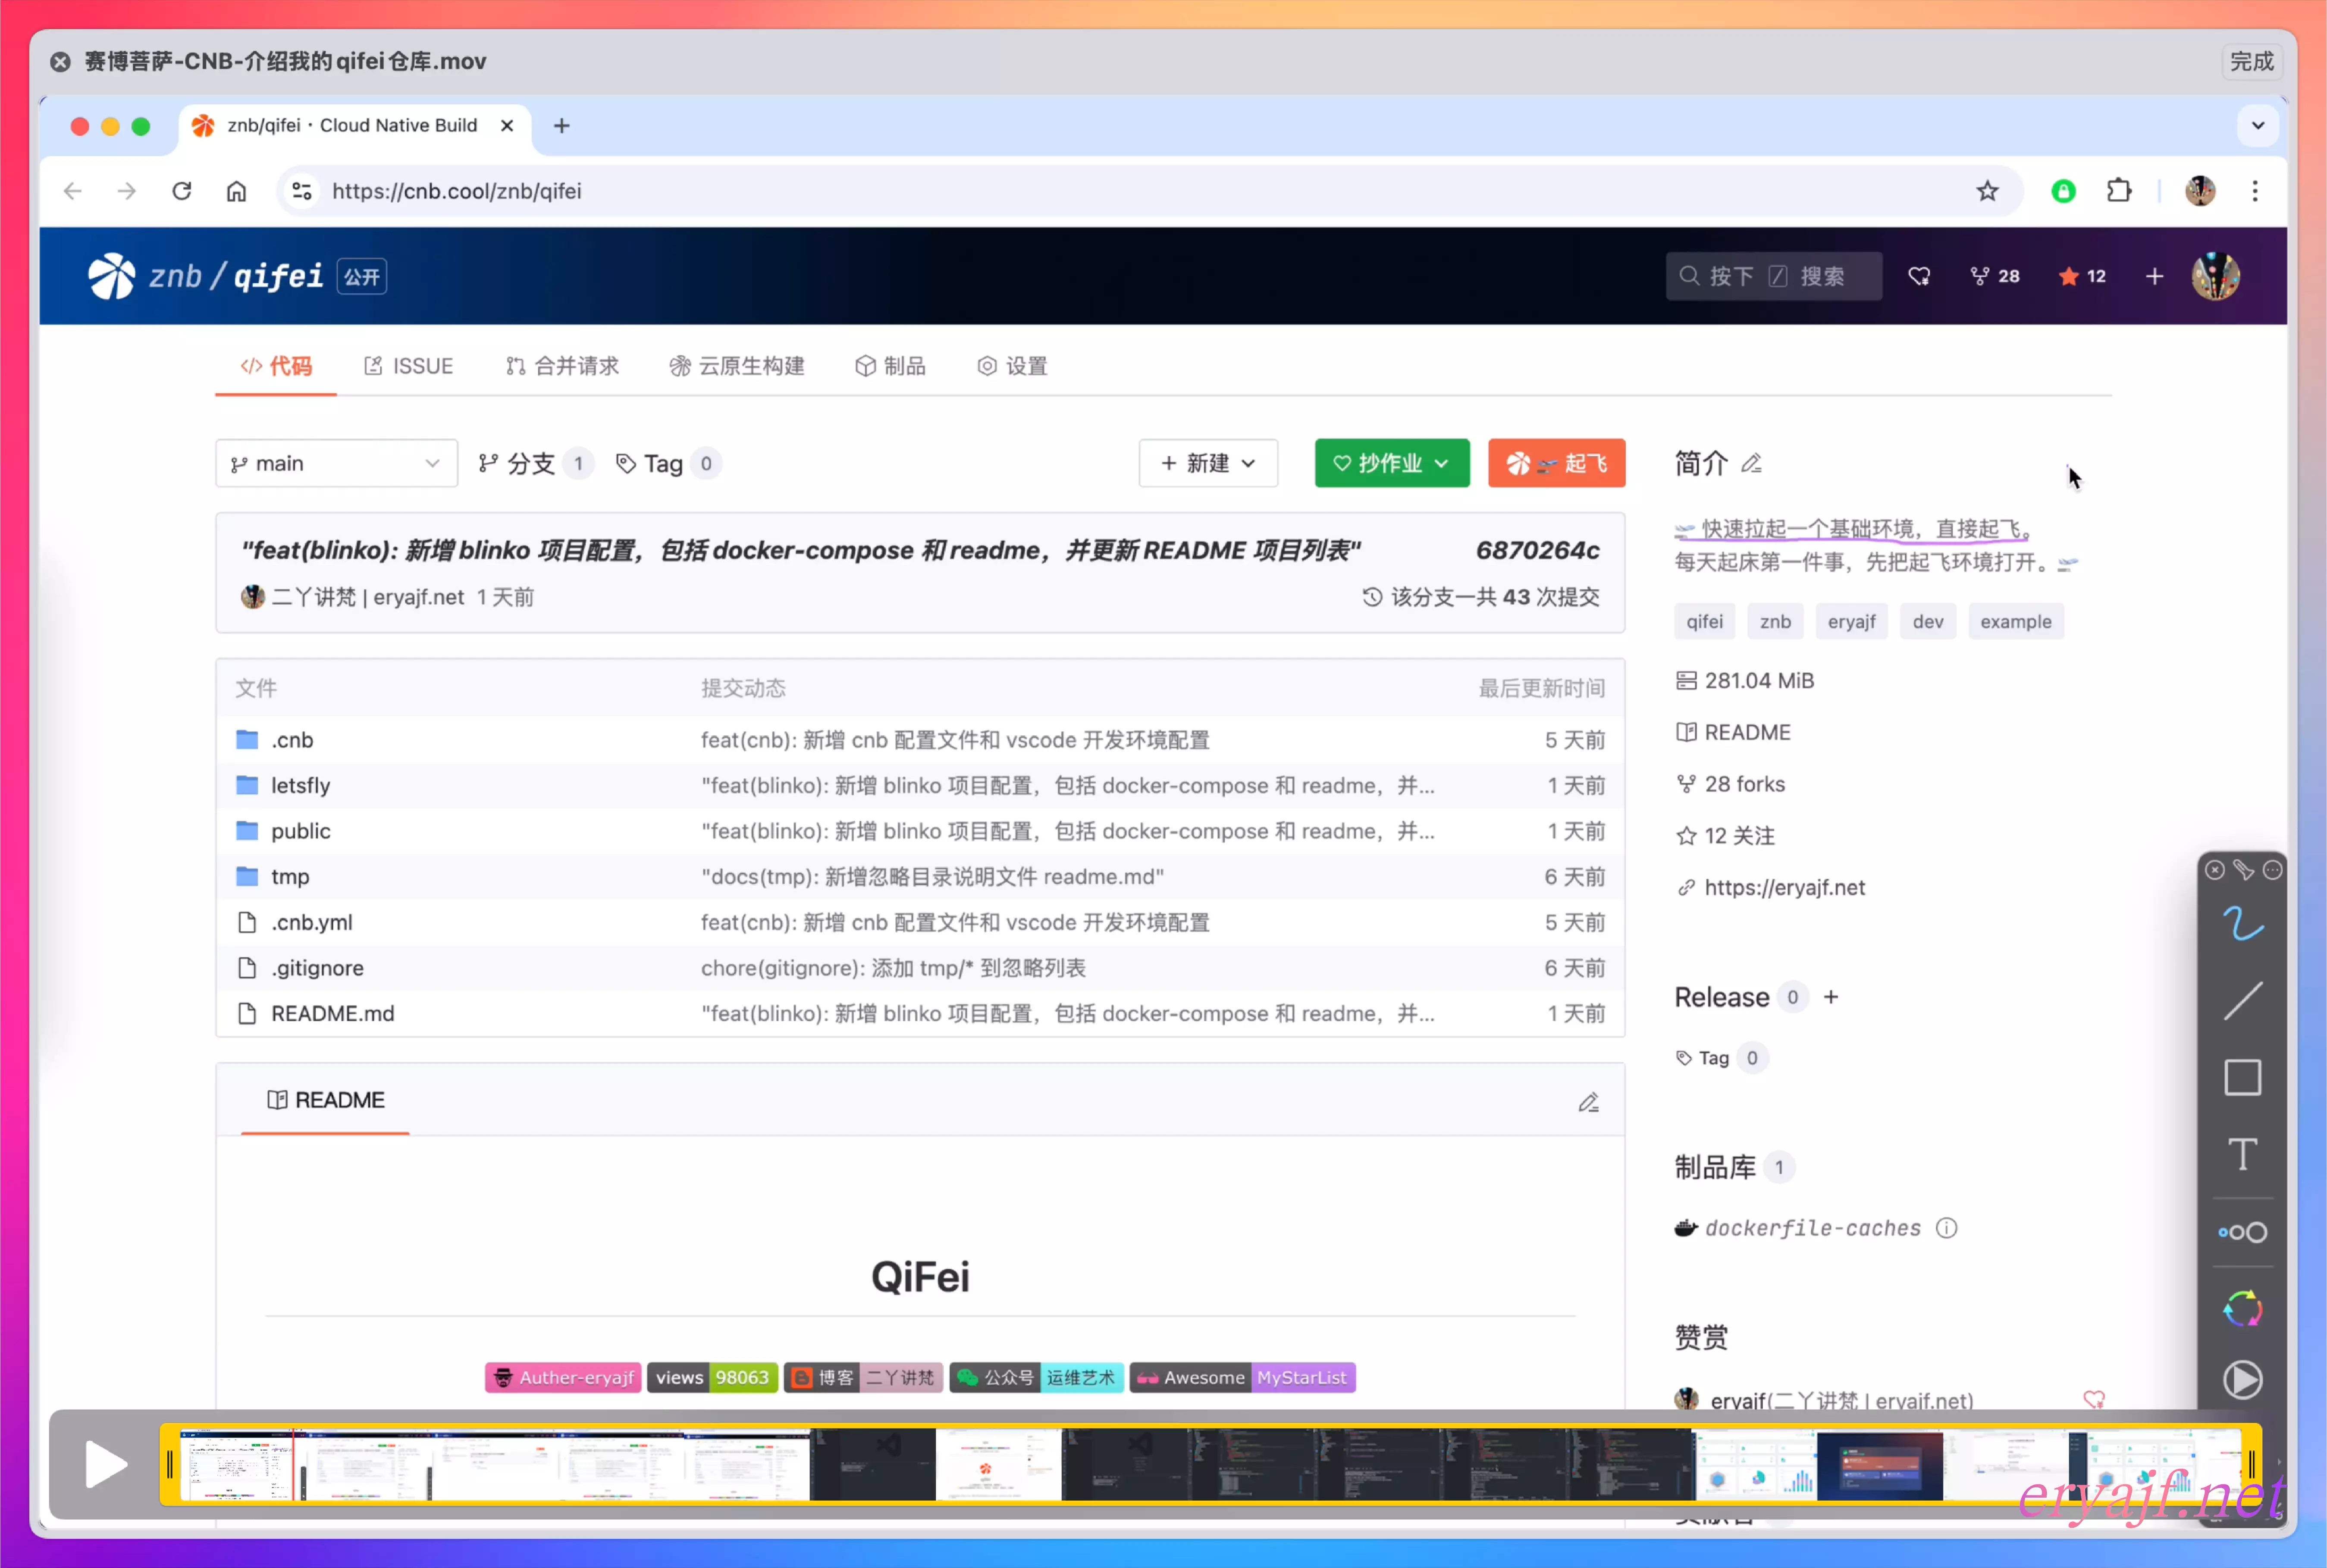Expand the 新建 dropdown
The height and width of the screenshot is (1568, 2327).
[1208, 463]
